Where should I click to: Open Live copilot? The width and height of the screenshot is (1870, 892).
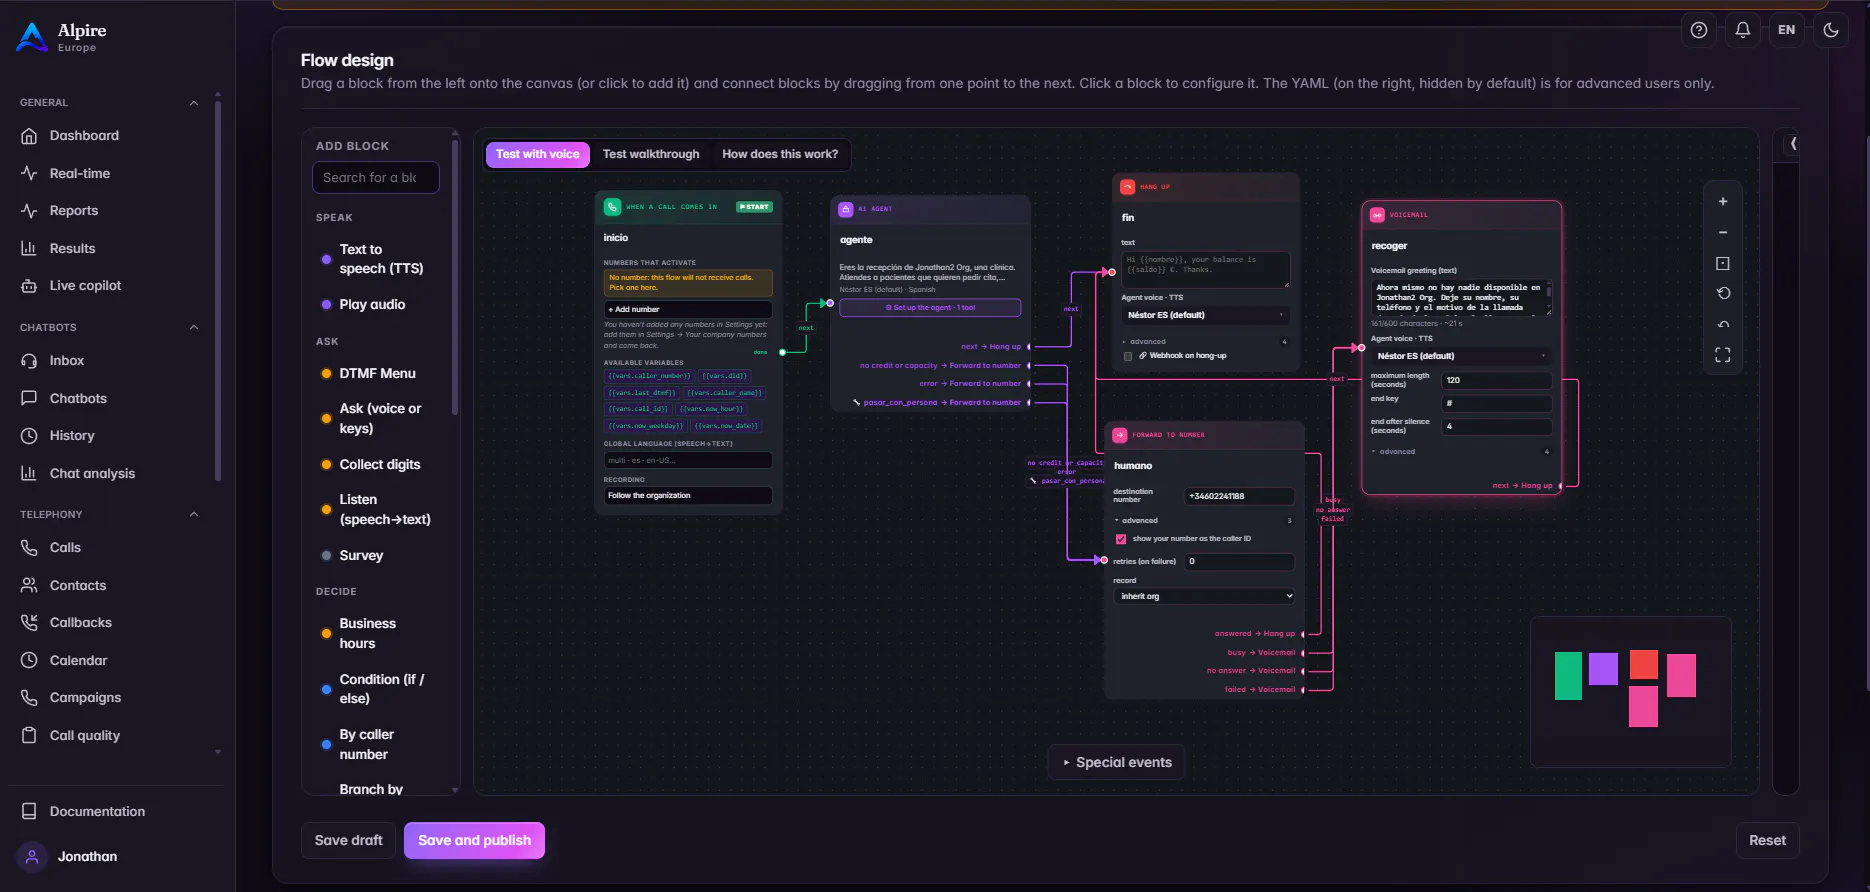tap(85, 286)
